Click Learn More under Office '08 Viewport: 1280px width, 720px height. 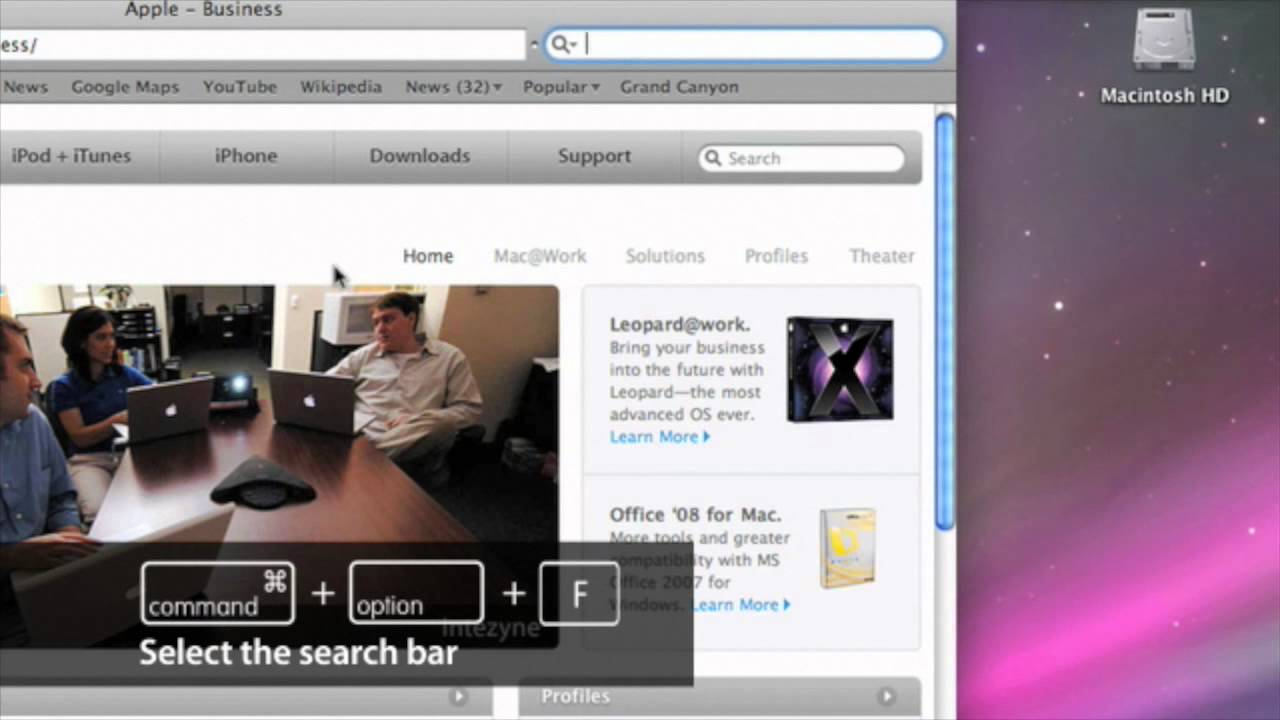click(x=741, y=605)
